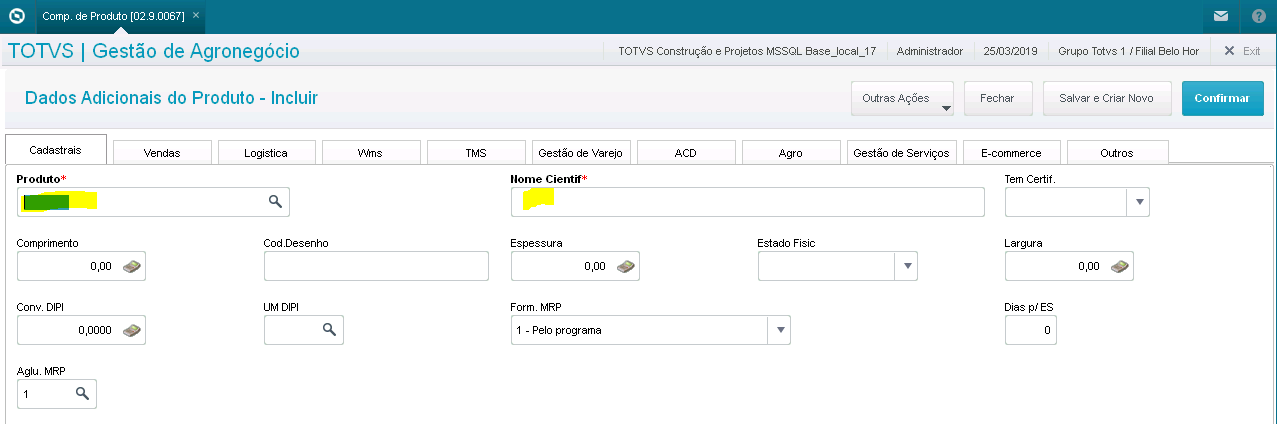Screen dimensions: 1277x424
Task: Switch to the Logistica tab
Action: tap(266, 153)
